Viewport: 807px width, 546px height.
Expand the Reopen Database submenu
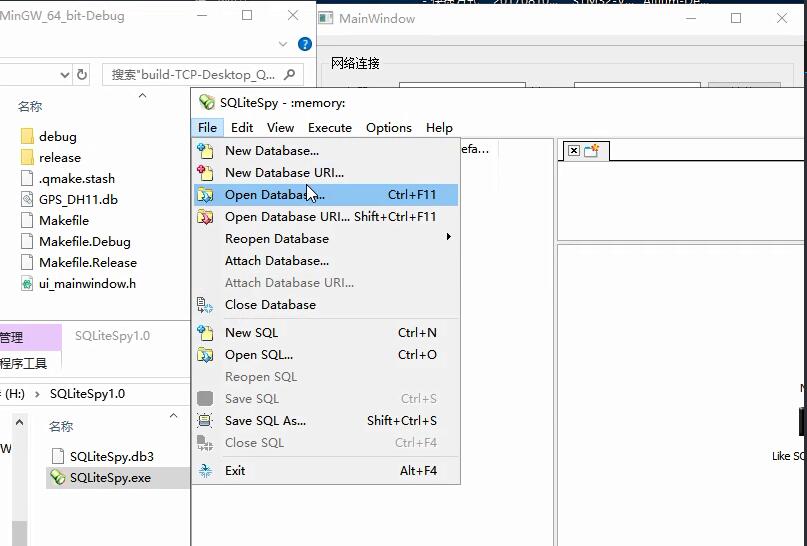[x=326, y=239]
